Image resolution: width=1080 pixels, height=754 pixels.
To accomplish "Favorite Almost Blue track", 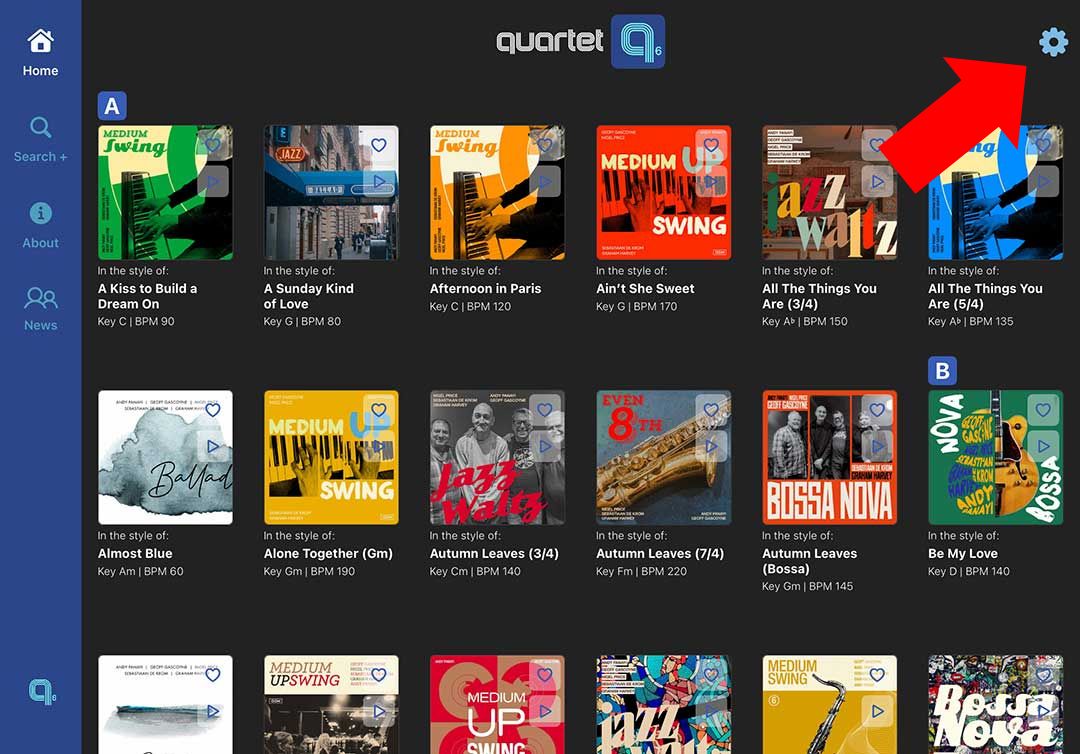I will 213,410.
